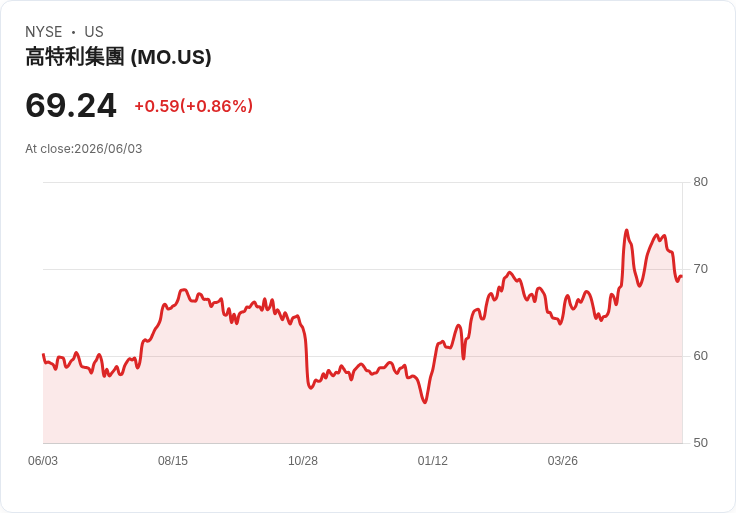Click the +0.59(+0.86%) price change text
The image size is (736, 513).
193,106
